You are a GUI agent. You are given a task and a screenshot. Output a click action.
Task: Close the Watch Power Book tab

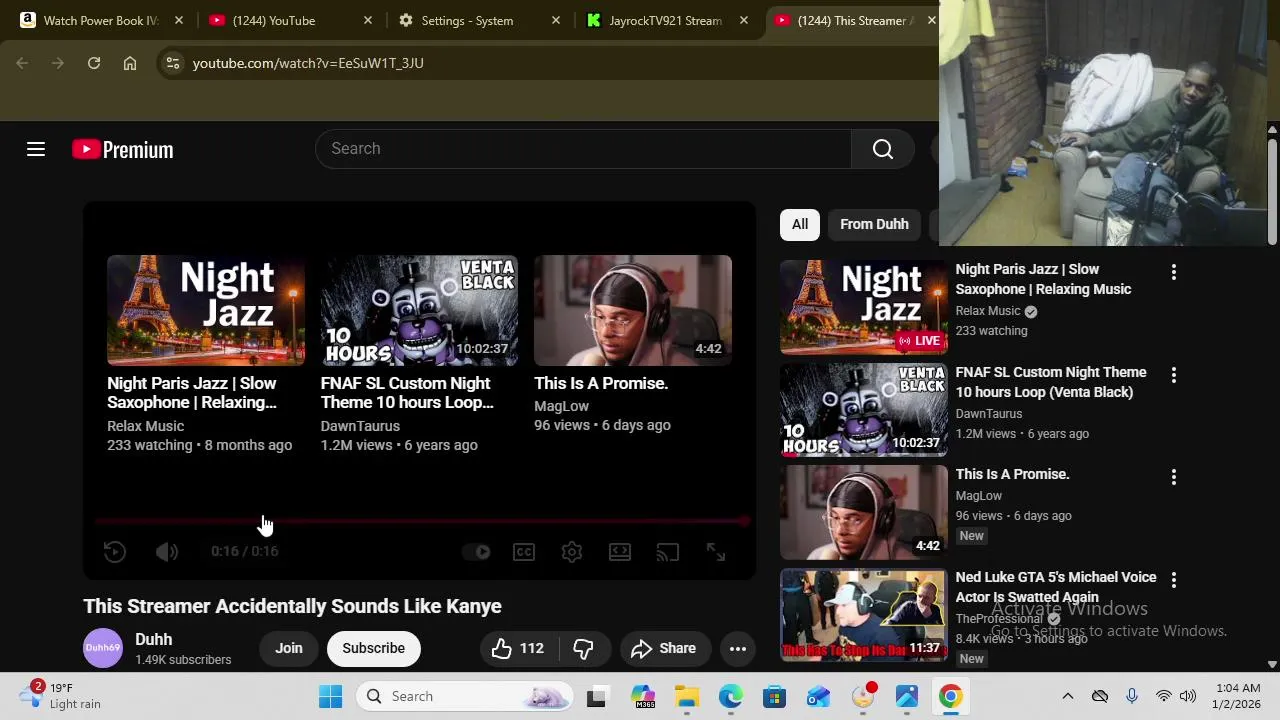coord(179,20)
